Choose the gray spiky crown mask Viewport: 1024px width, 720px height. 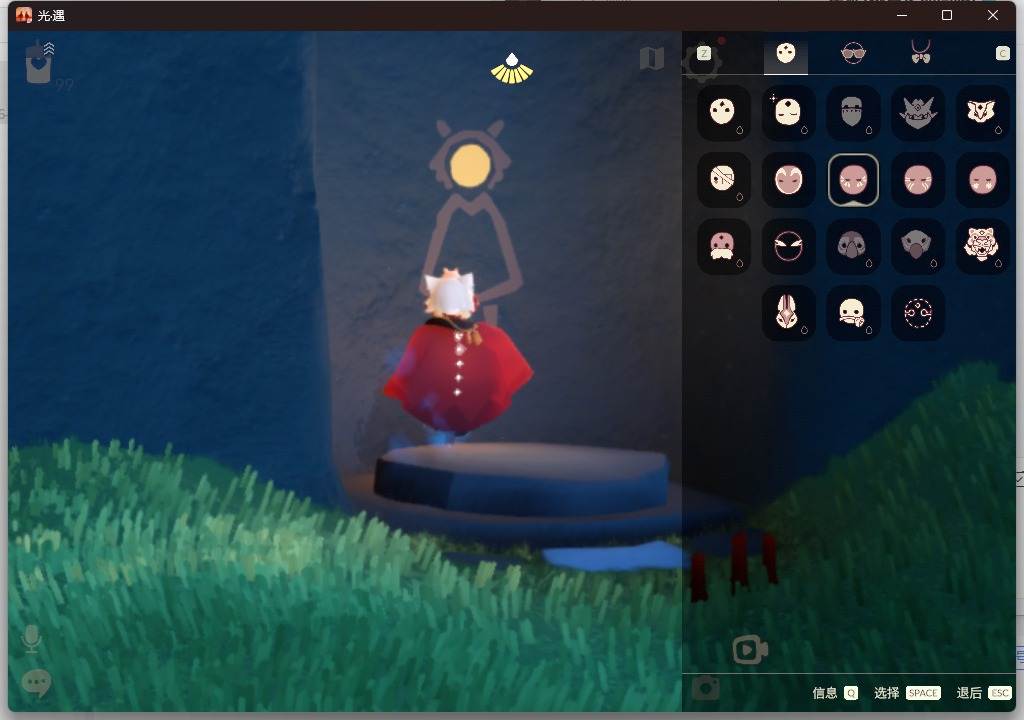coord(918,113)
